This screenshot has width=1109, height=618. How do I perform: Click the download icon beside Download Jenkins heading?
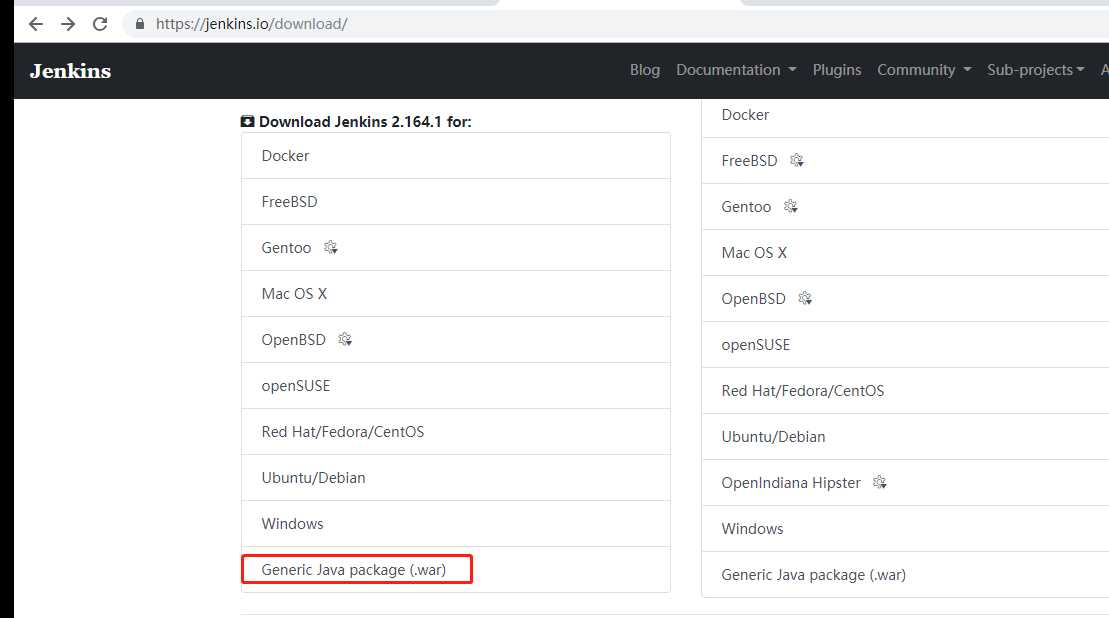247,122
